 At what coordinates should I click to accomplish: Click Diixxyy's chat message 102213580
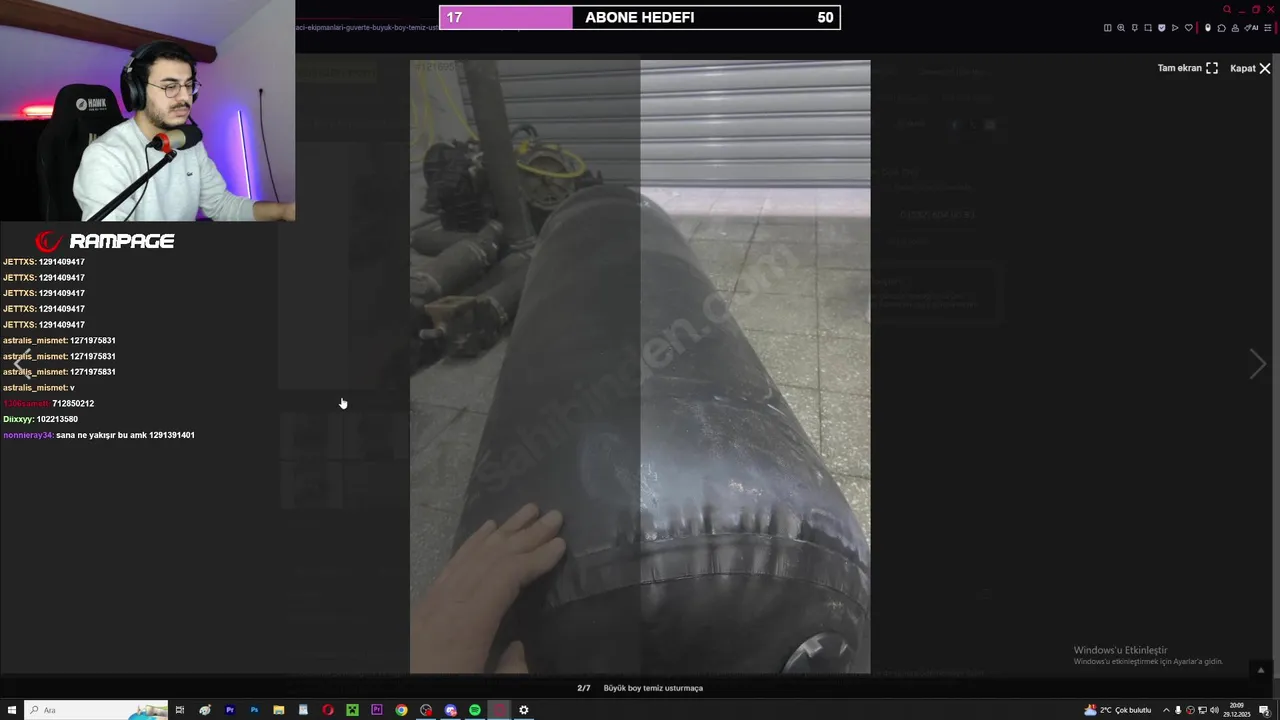coord(40,419)
